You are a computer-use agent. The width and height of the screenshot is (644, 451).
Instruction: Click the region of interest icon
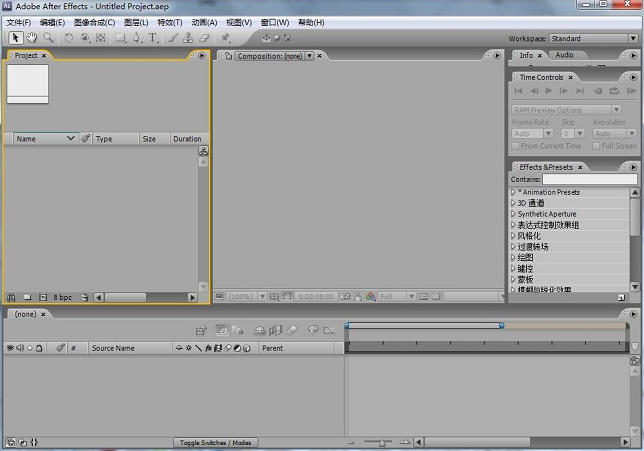(x=423, y=297)
